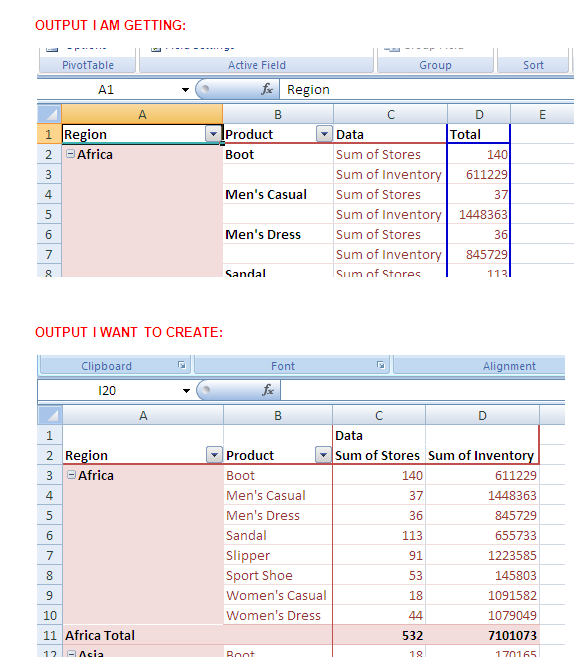Click the Sort ribbon group label
The width and height of the screenshot is (587, 664).
coord(533,65)
